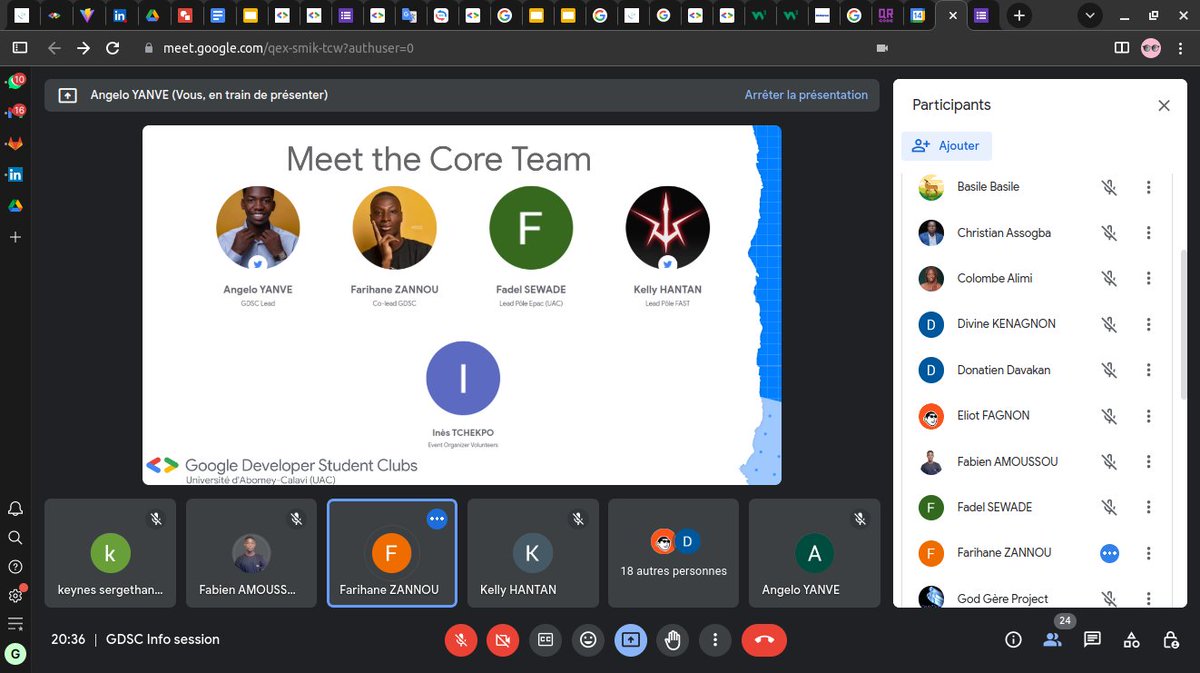Viewport: 1200px width, 673px height.
Task: Open more options for Fadel SEWADE
Action: pyautogui.click(x=1149, y=507)
